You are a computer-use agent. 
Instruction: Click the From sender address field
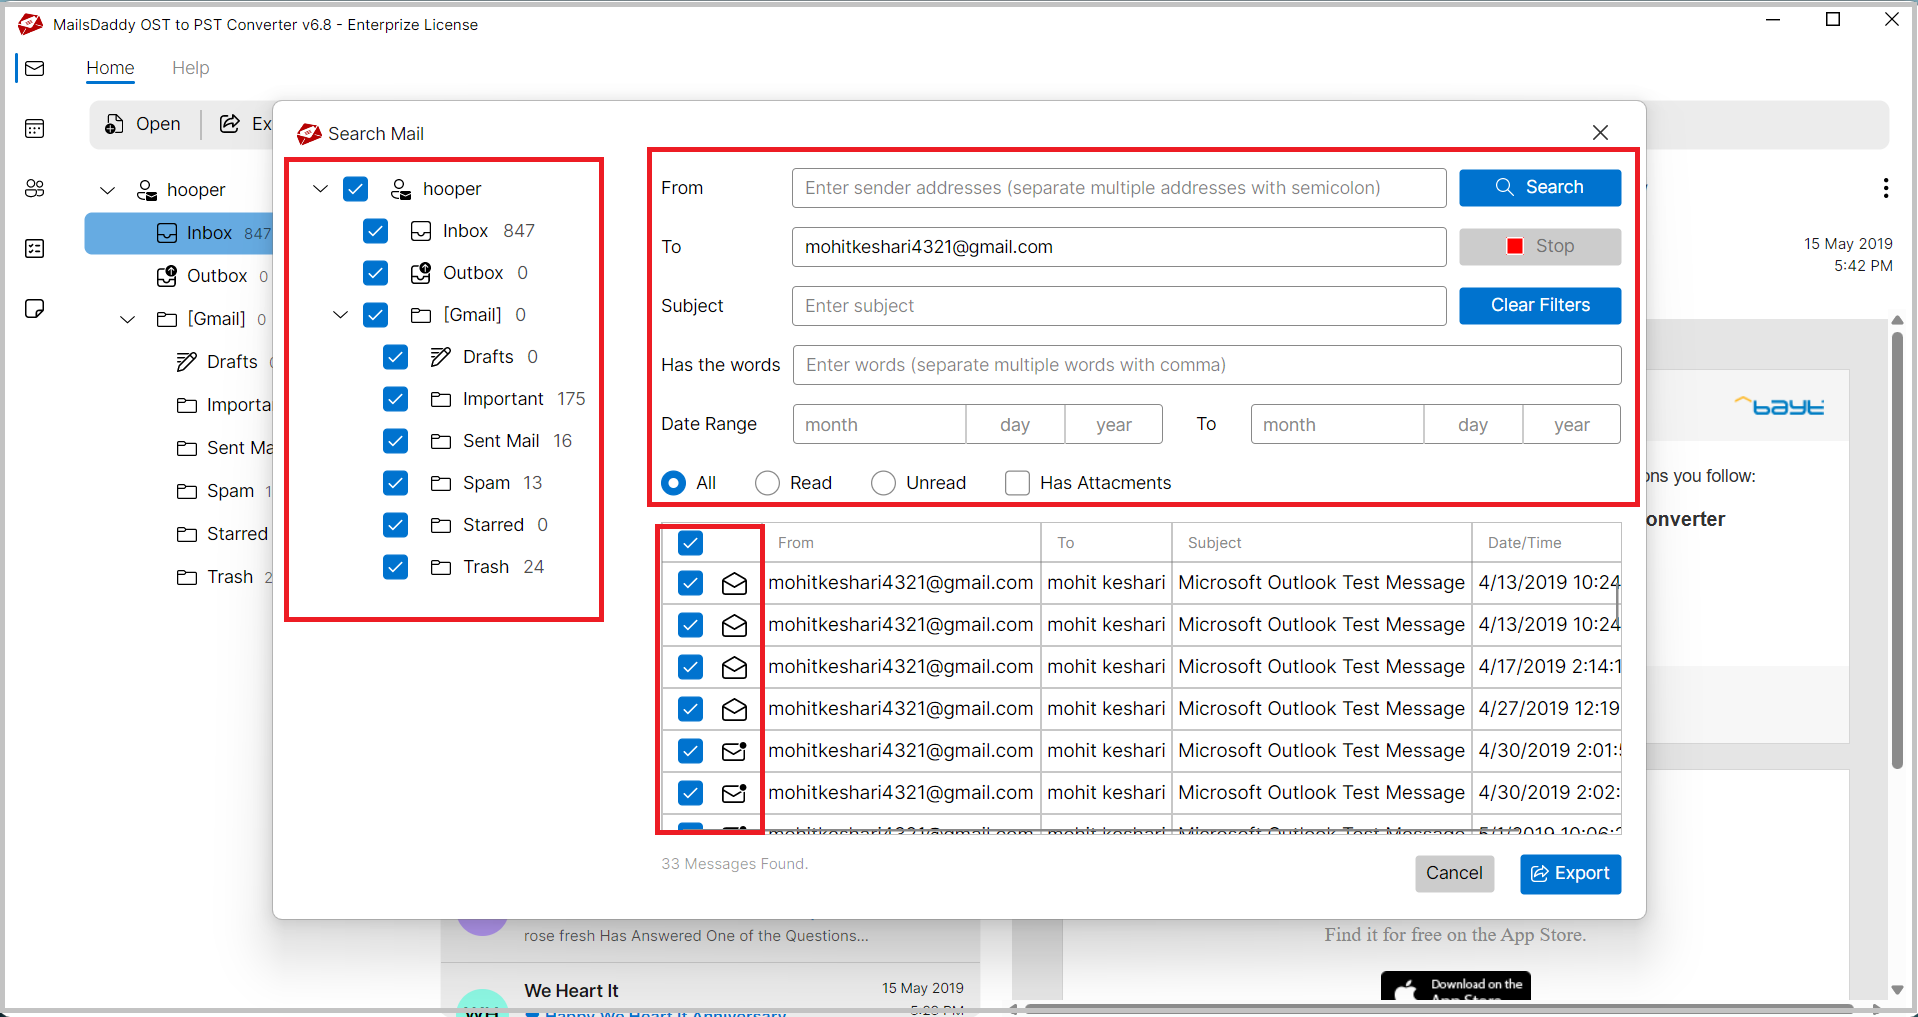(1118, 188)
